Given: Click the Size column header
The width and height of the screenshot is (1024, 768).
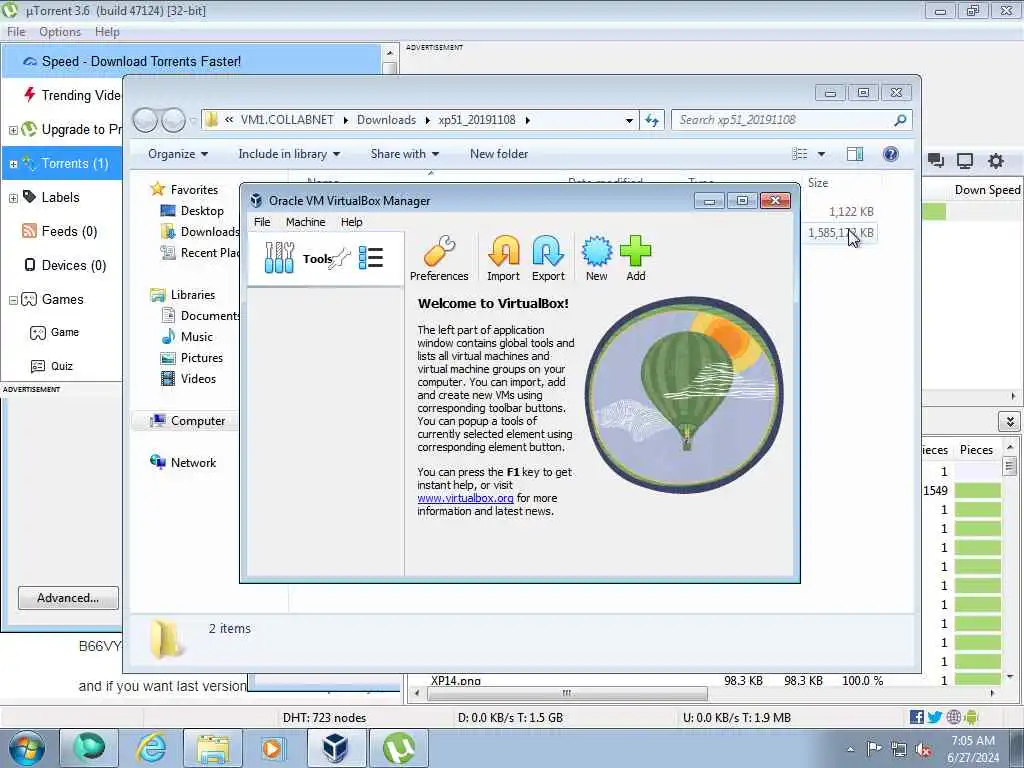Looking at the screenshot, I should click(x=818, y=184).
